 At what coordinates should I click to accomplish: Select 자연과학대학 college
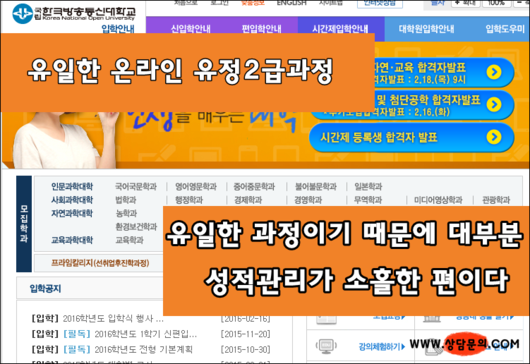(x=72, y=214)
